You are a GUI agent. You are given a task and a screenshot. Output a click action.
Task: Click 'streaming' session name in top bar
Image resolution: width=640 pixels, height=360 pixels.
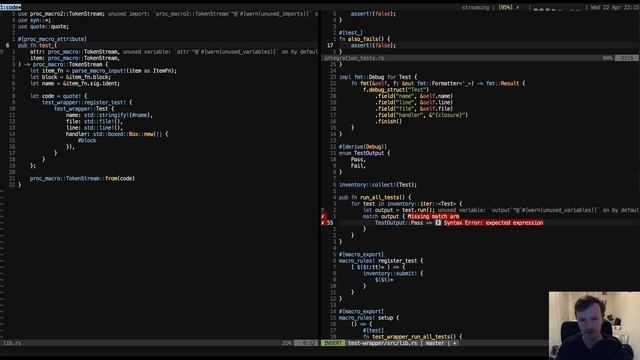point(475,7)
